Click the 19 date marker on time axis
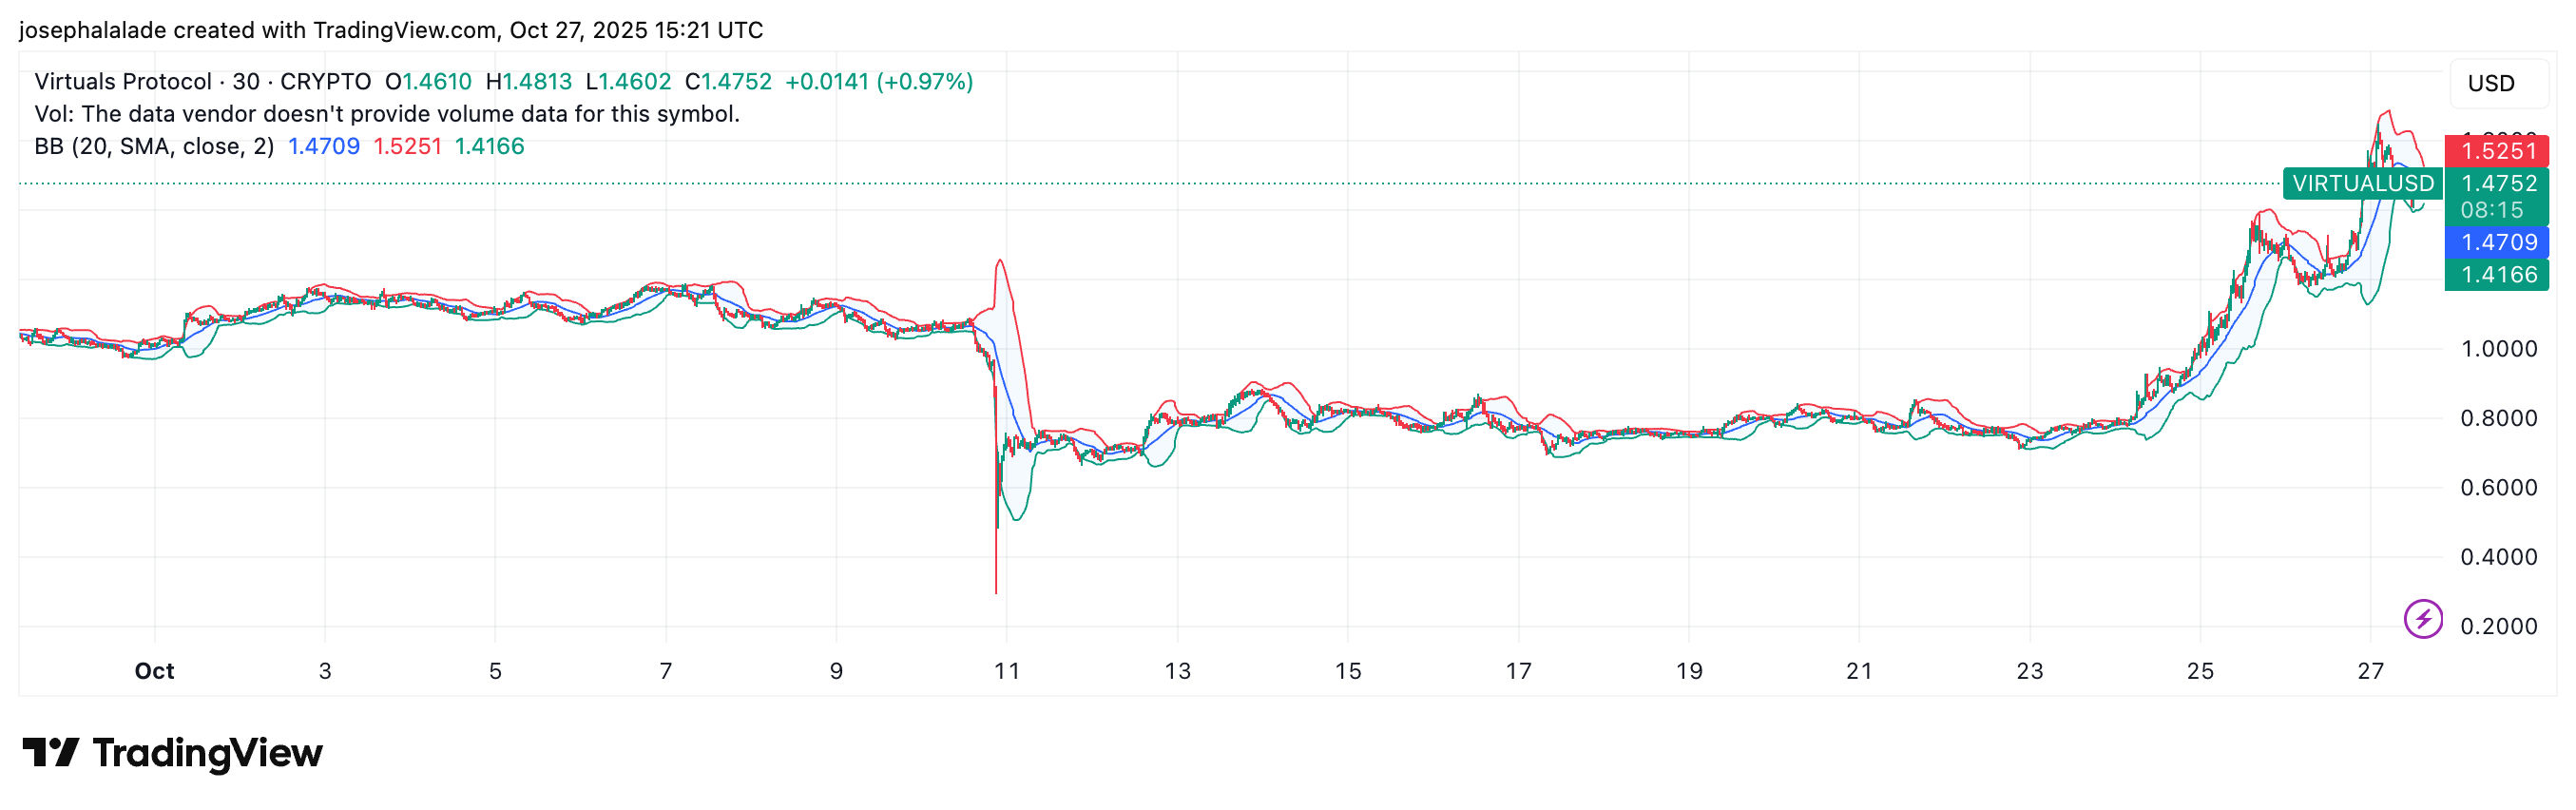 tap(1688, 671)
